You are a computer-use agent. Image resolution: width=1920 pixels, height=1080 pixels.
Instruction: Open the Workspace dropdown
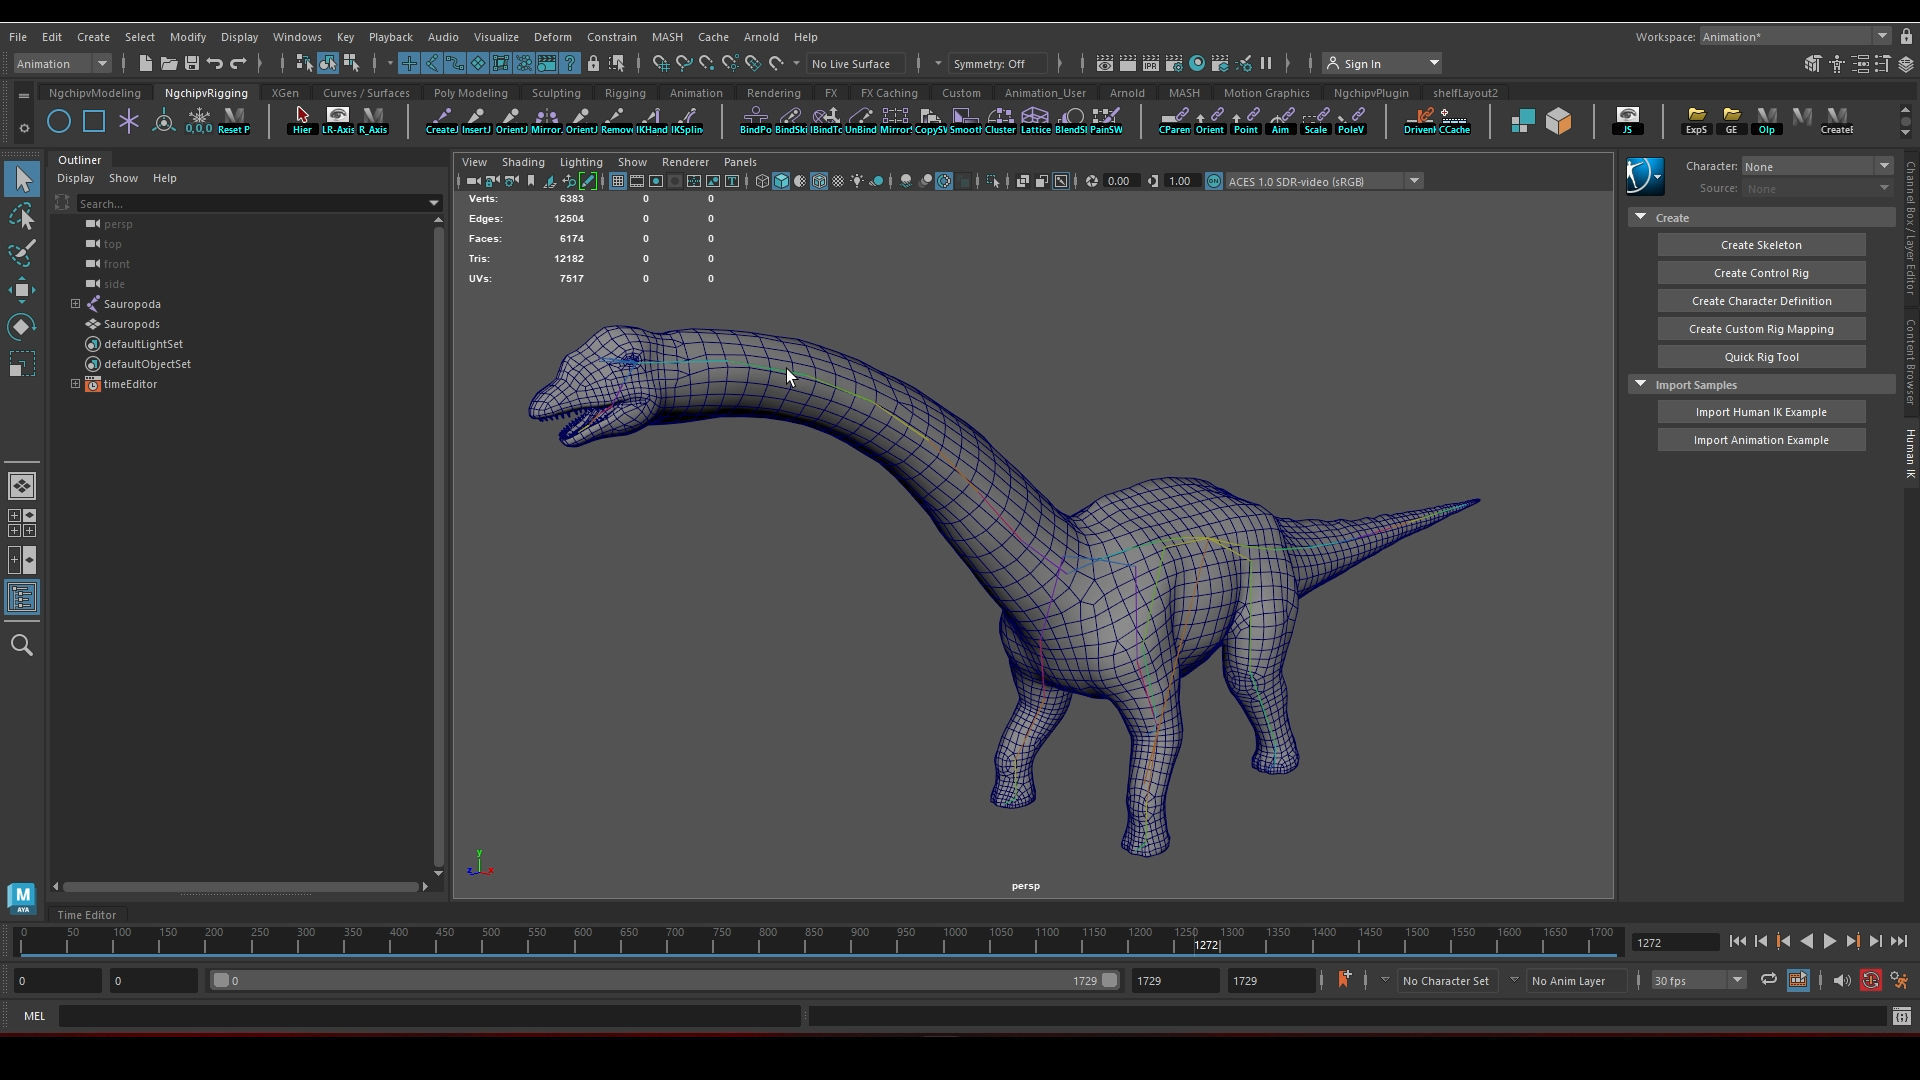tap(1795, 37)
